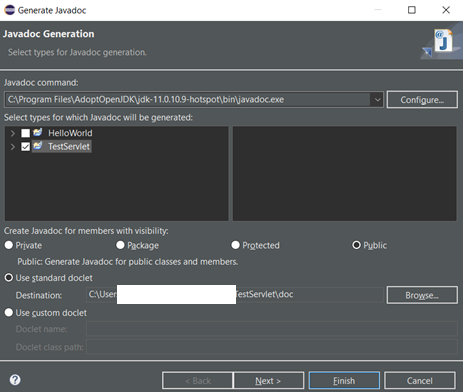Viewport: 463px width, 392px height.
Task: Enable Use custom doclet option
Action: (x=9, y=312)
